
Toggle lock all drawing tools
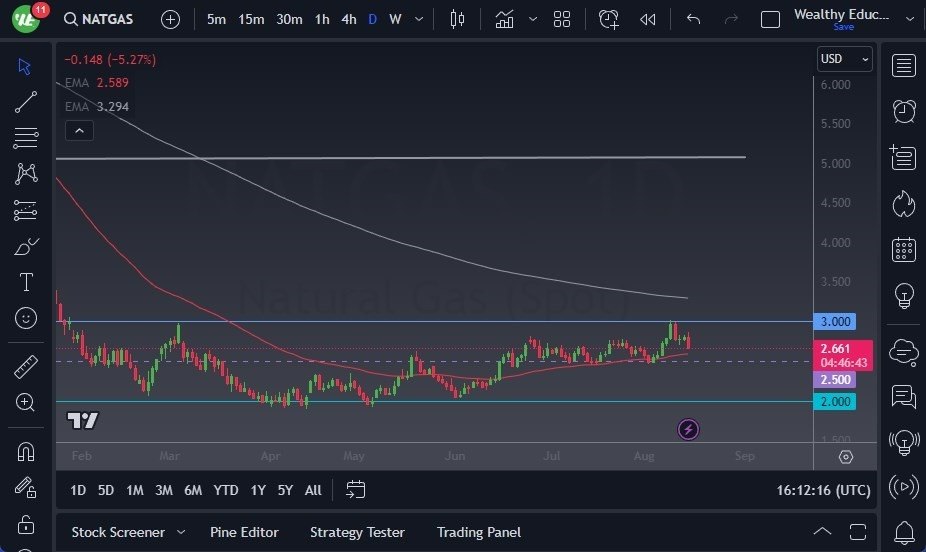(26, 524)
